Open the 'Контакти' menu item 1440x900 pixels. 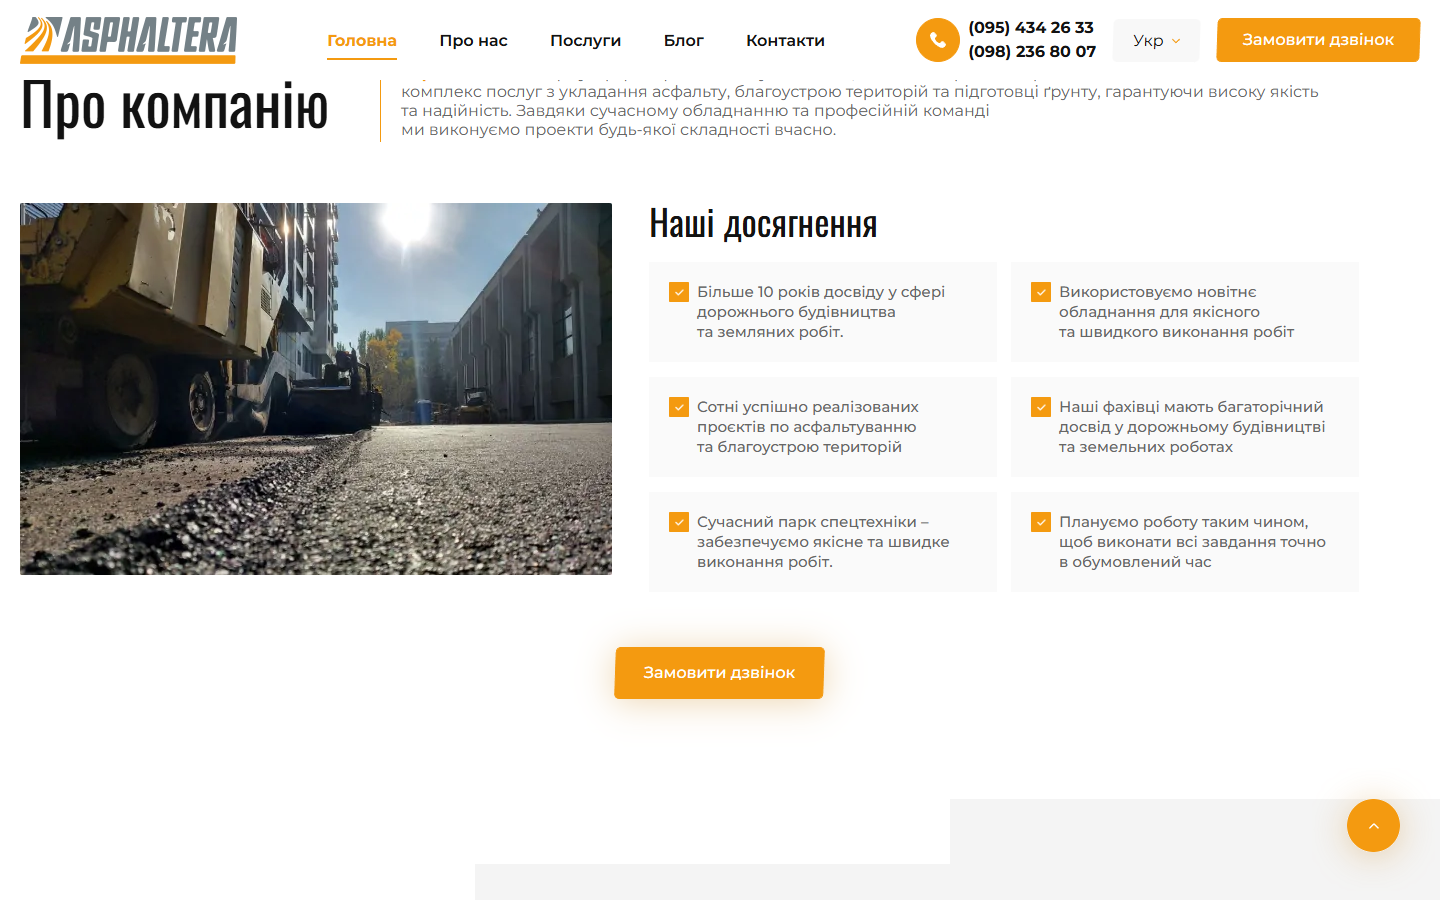click(x=785, y=41)
